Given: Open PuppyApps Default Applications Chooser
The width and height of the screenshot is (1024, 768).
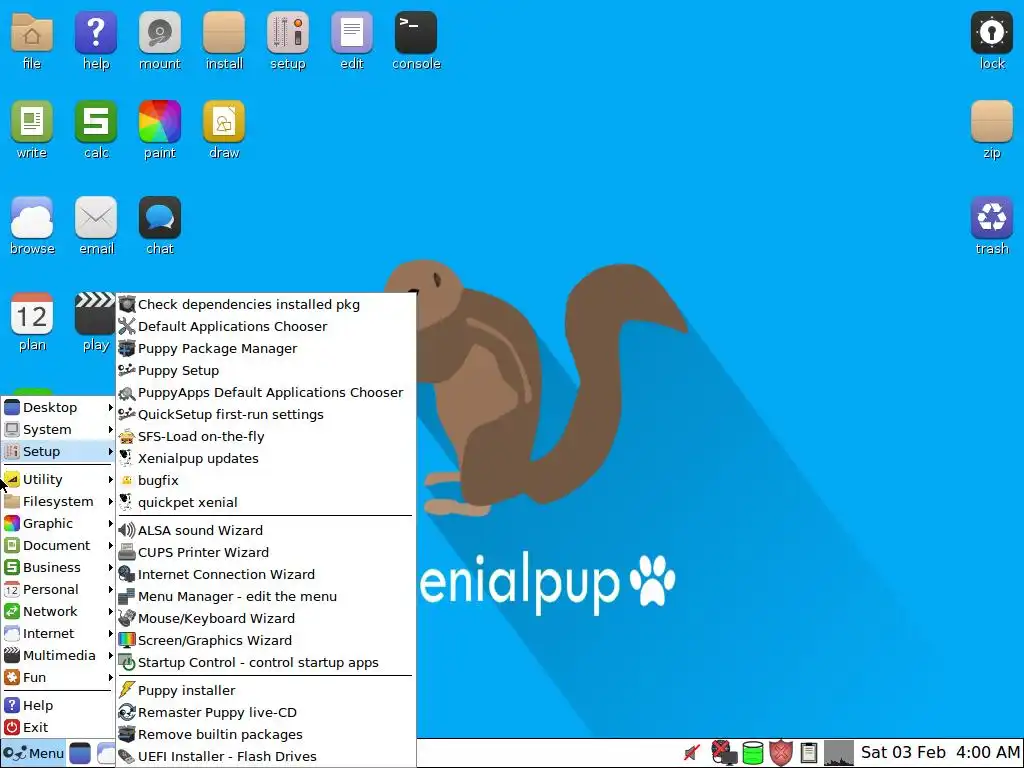Looking at the screenshot, I should 266,392.
